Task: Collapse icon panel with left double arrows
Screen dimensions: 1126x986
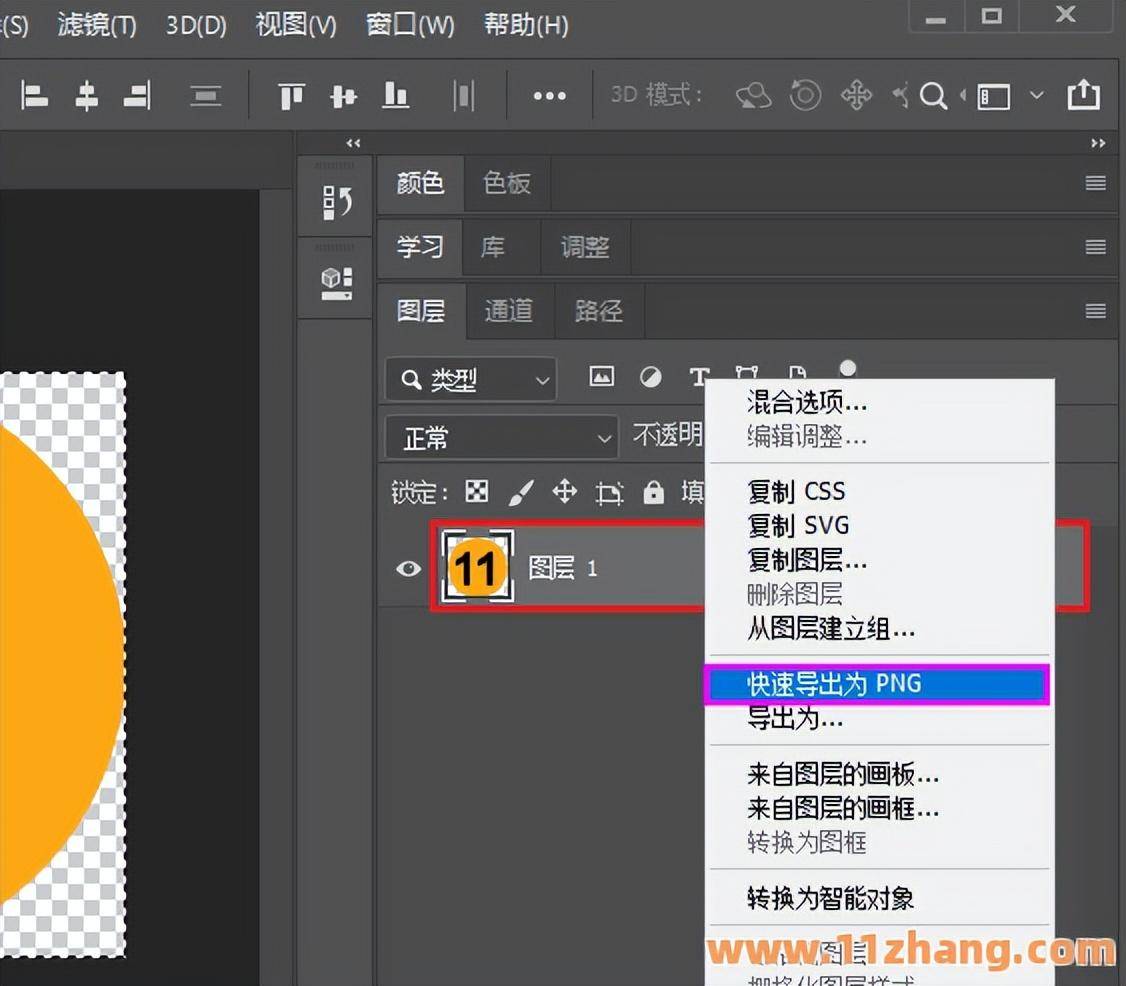Action: (353, 143)
